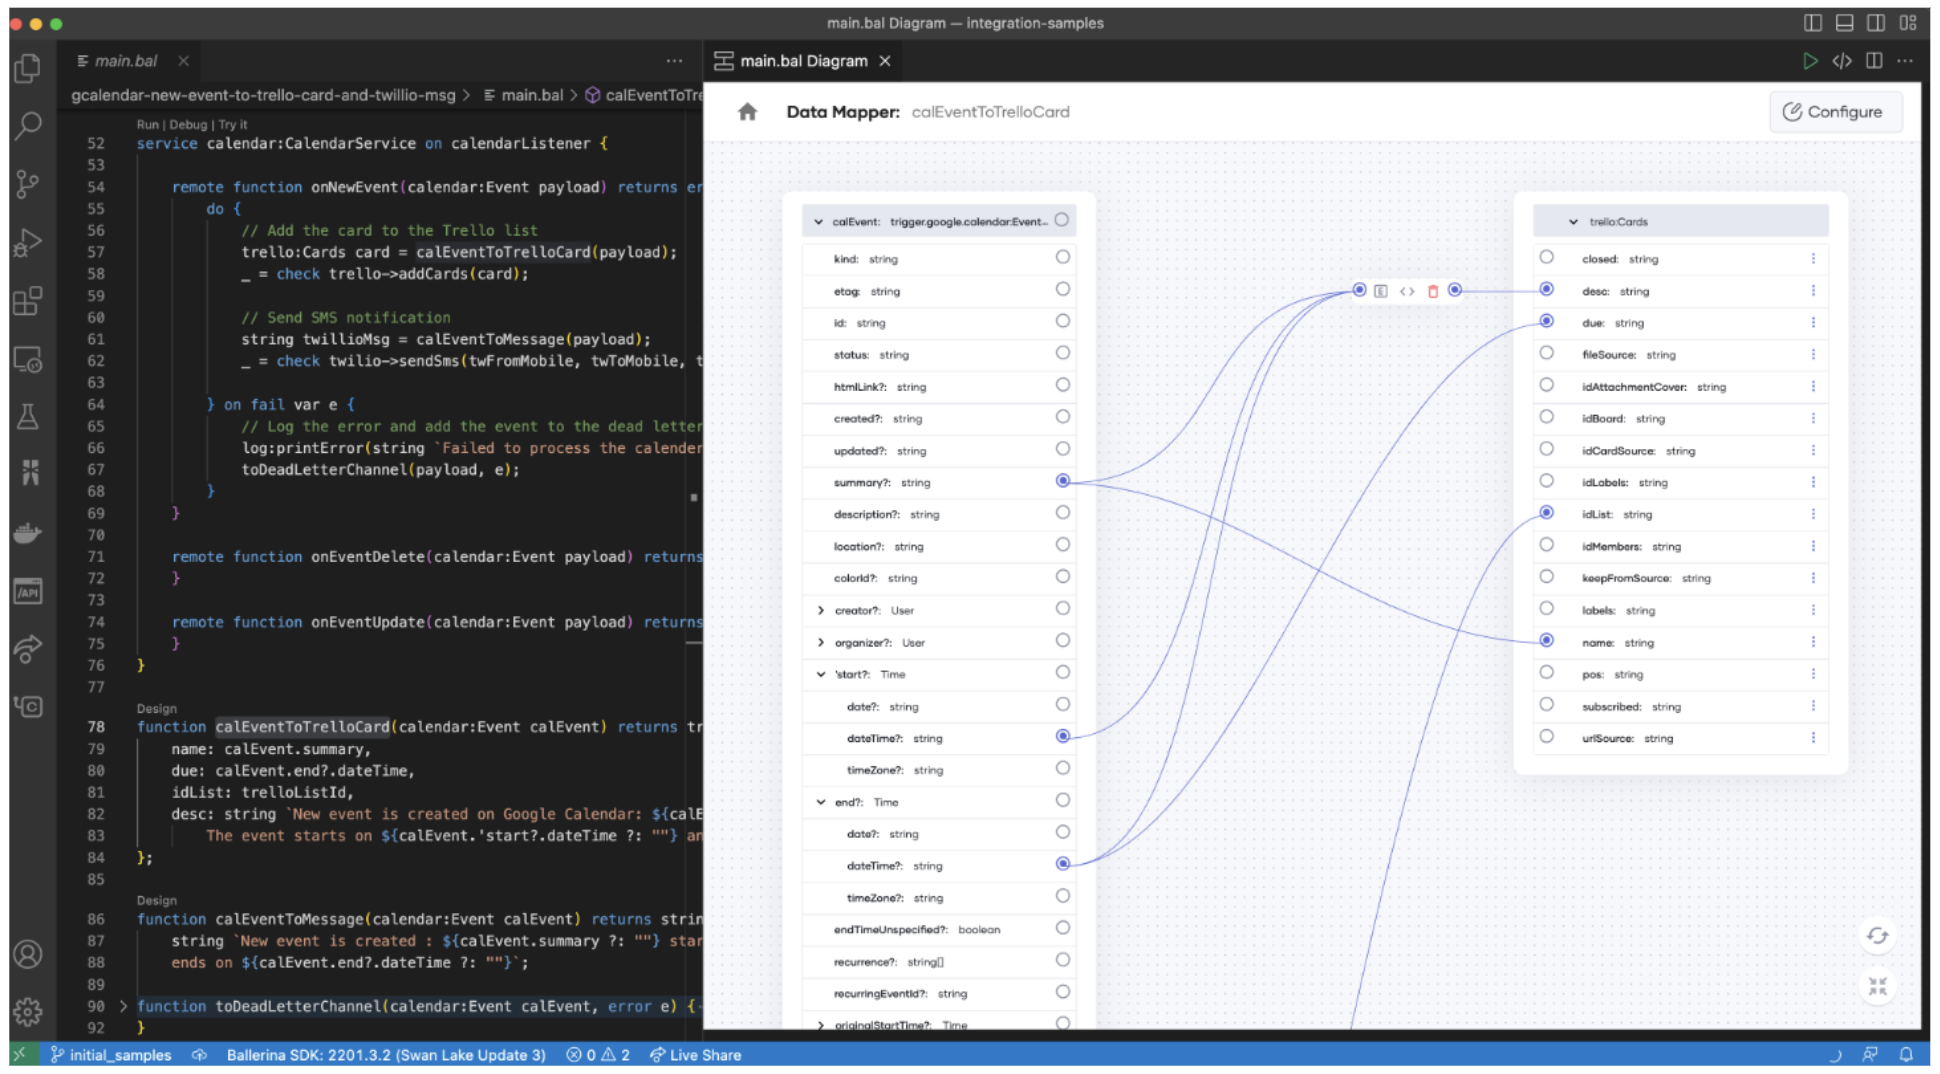Viewport: 1940px width, 1074px height.
Task: Open the Extensions view icon
Action: [x=28, y=300]
